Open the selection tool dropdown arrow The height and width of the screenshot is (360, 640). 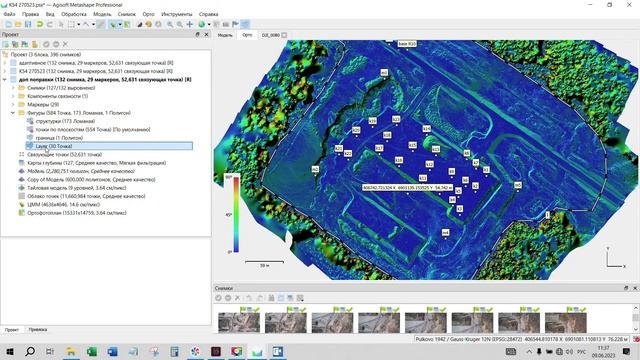pyautogui.click(x=78, y=24)
